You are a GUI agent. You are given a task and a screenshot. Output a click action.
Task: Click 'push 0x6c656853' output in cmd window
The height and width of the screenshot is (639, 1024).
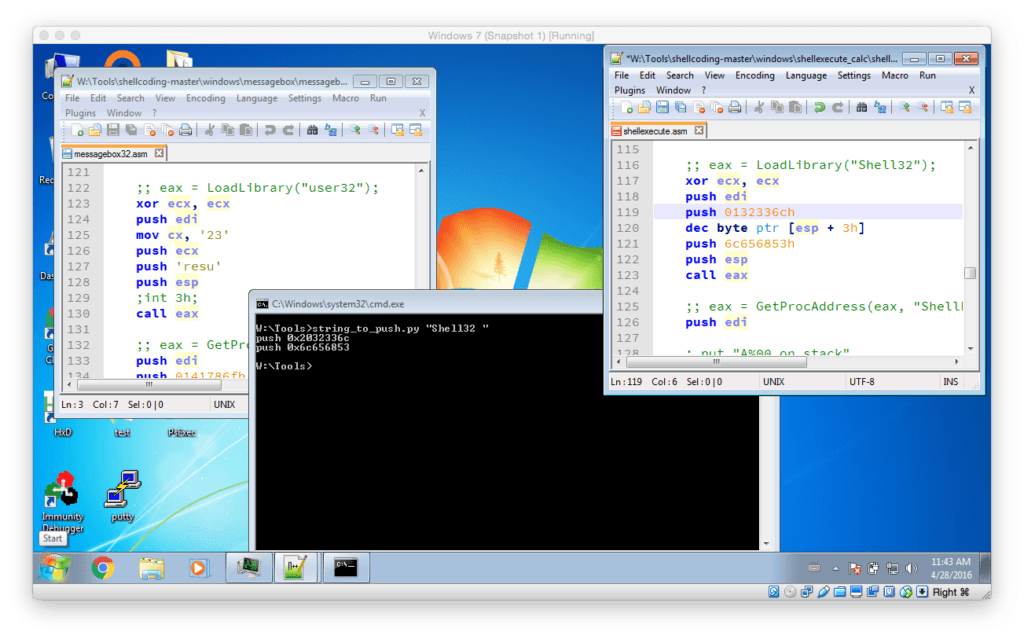[x=302, y=348]
